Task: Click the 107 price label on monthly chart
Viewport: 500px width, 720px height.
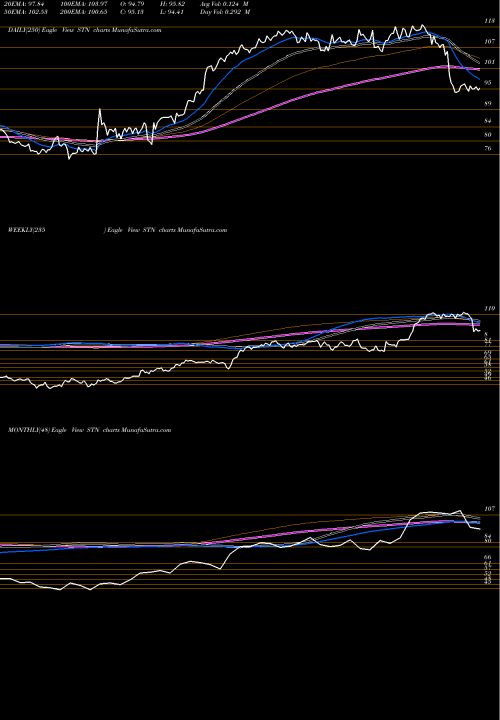Action: 490,509
